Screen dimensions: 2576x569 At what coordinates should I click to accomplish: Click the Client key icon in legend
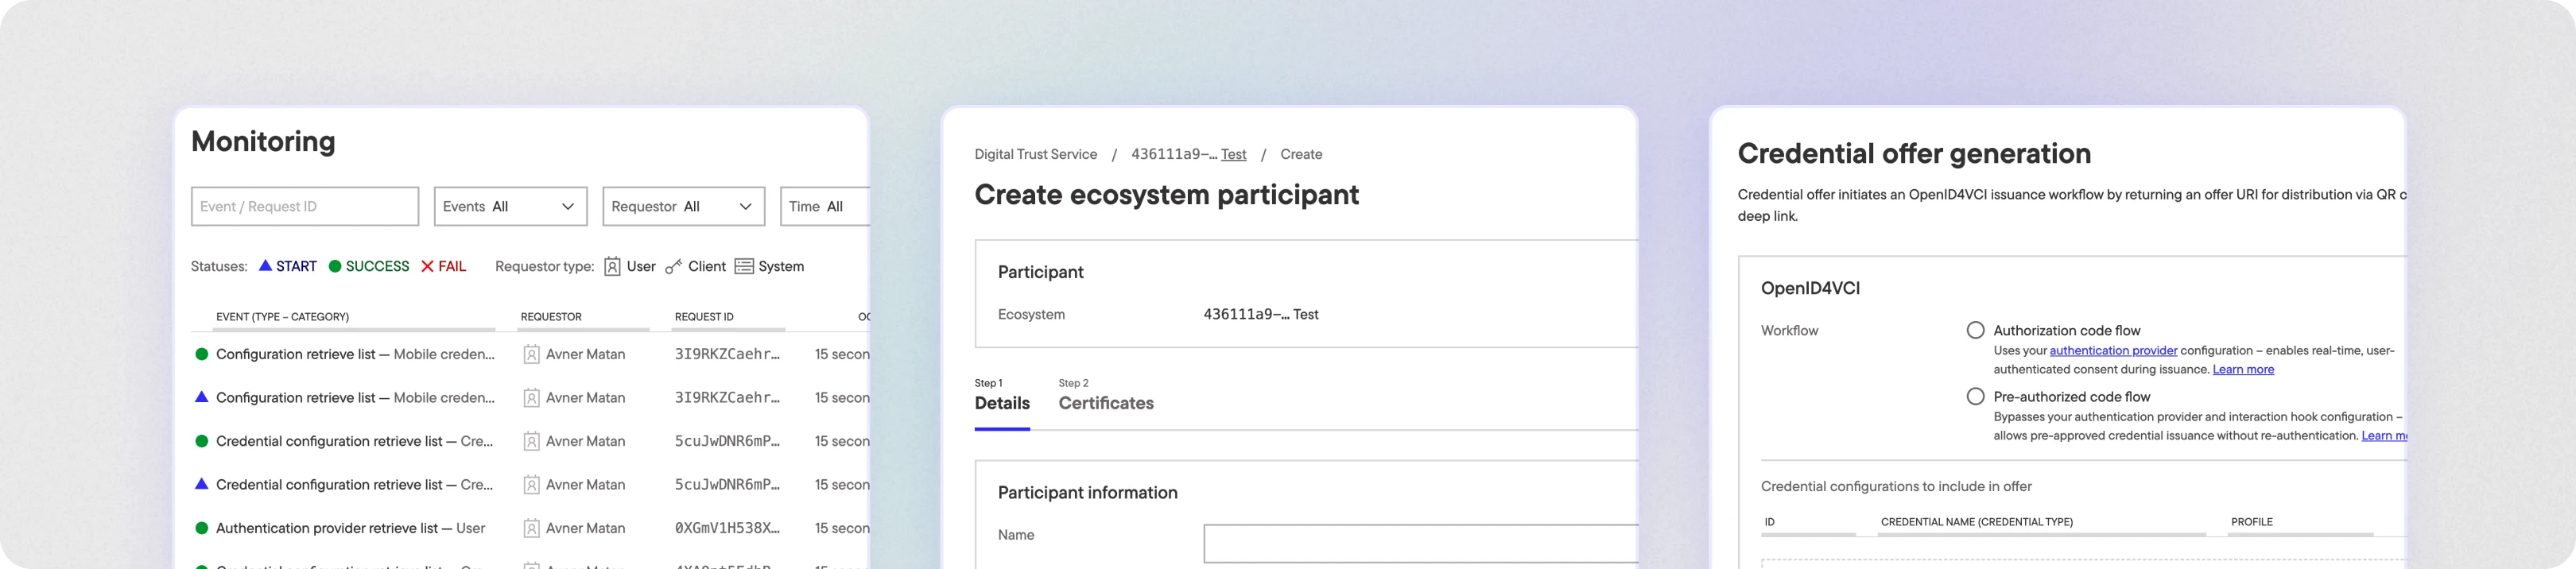tap(673, 266)
